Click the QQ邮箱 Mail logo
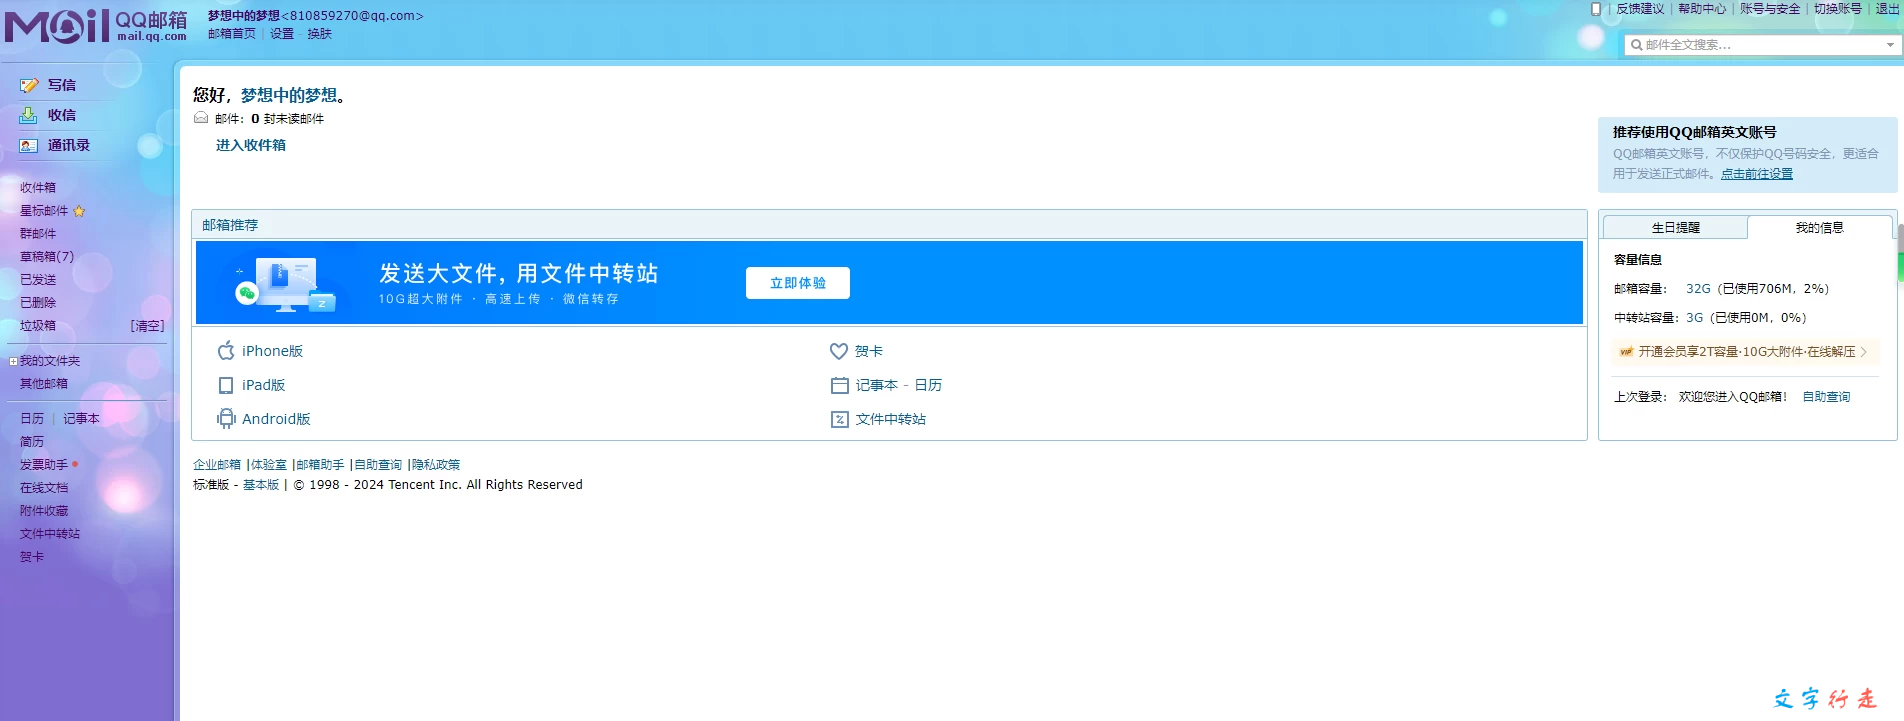The image size is (1904, 721). [96, 26]
